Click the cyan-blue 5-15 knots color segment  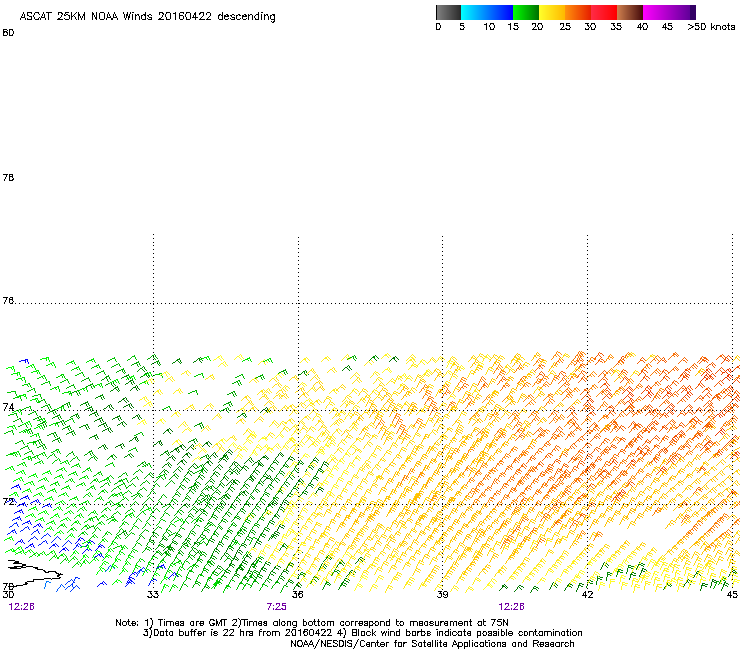tap(487, 12)
